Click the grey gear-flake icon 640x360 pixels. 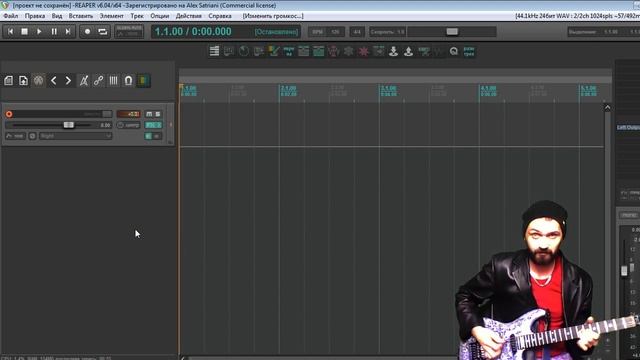[349, 51]
